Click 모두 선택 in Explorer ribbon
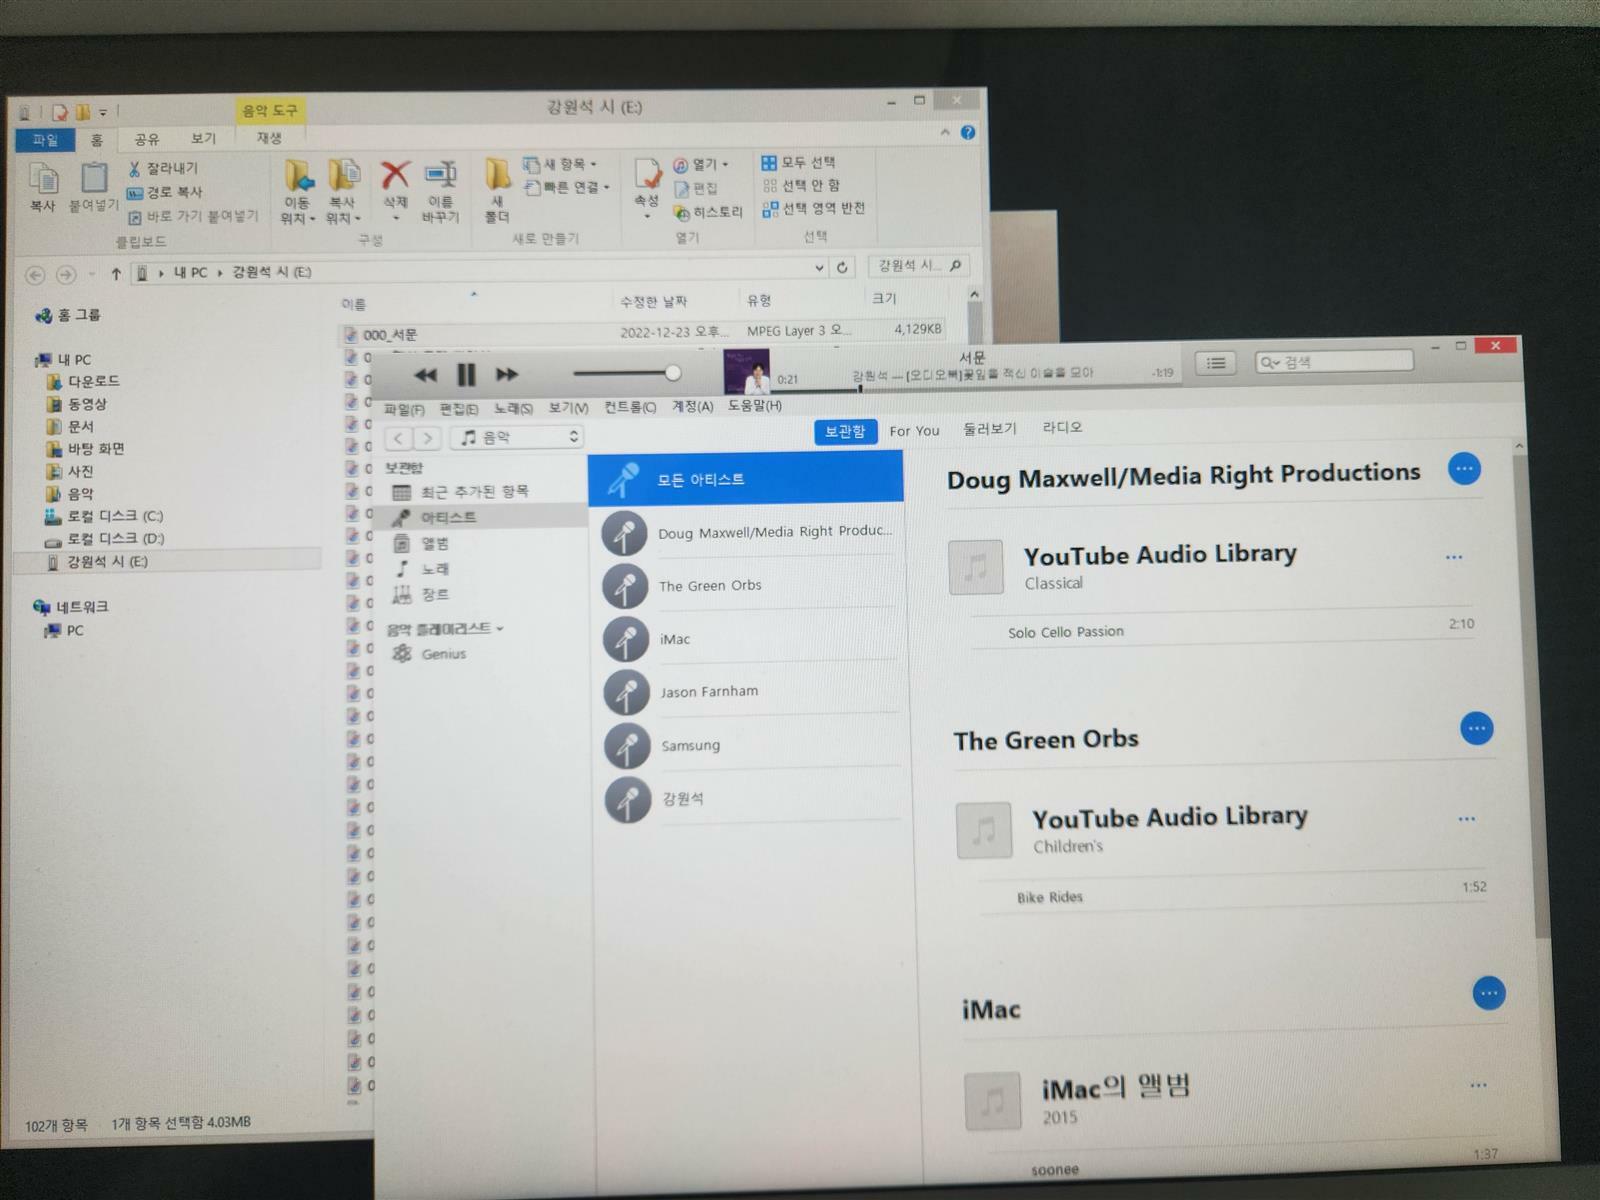The width and height of the screenshot is (1600, 1200). click(x=799, y=162)
